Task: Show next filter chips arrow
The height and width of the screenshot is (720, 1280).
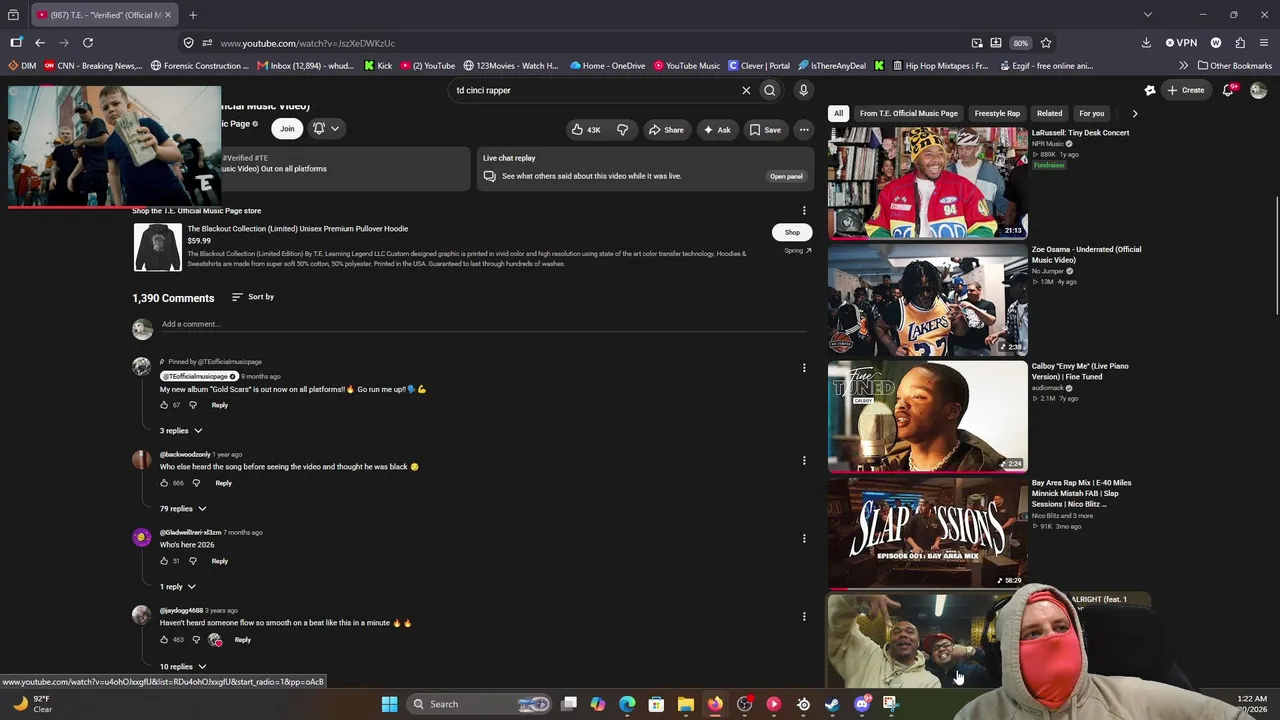Action: 1134,113
